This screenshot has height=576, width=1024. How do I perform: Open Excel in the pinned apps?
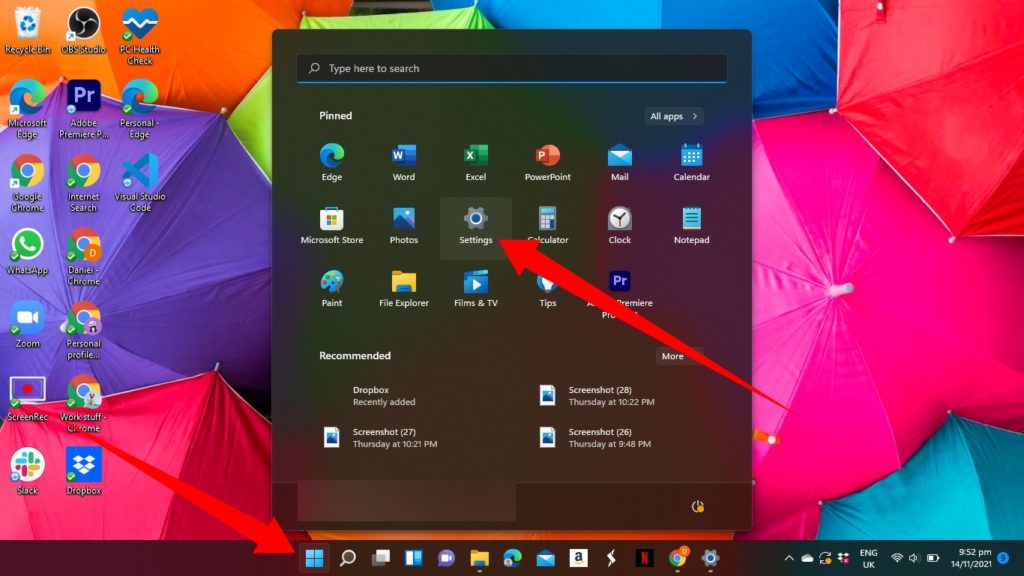[475, 162]
